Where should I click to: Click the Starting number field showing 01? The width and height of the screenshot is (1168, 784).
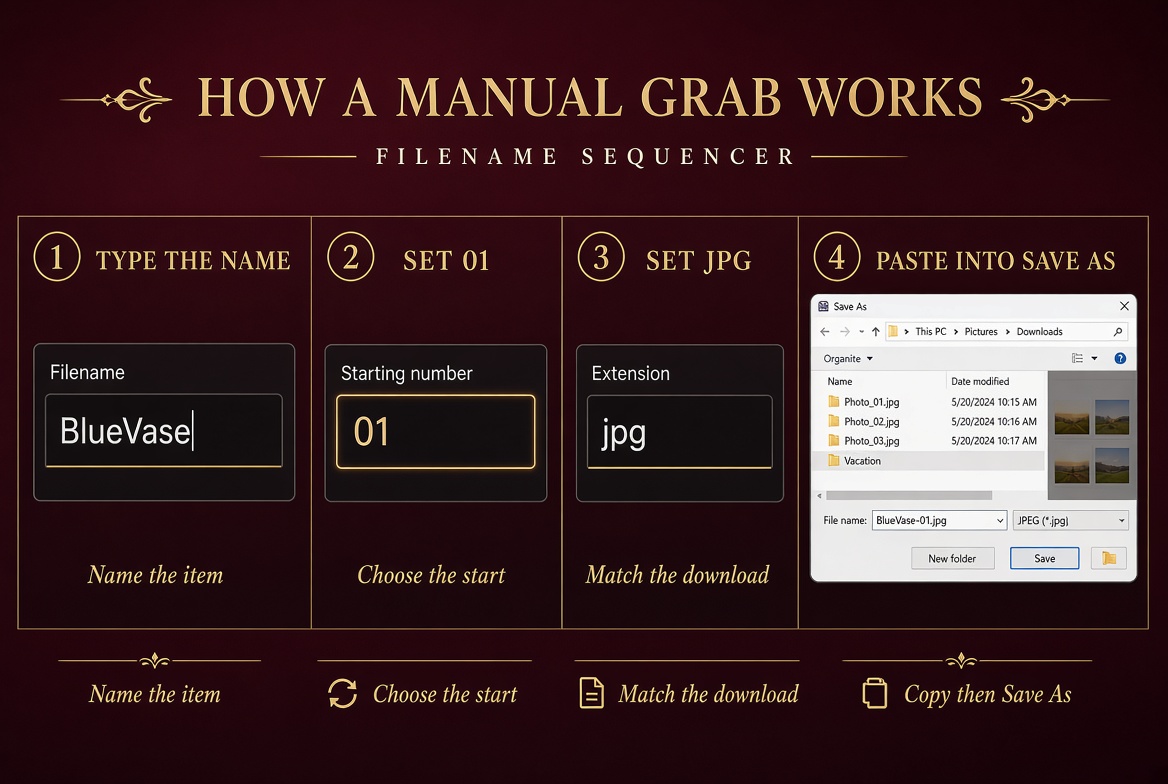(x=436, y=431)
